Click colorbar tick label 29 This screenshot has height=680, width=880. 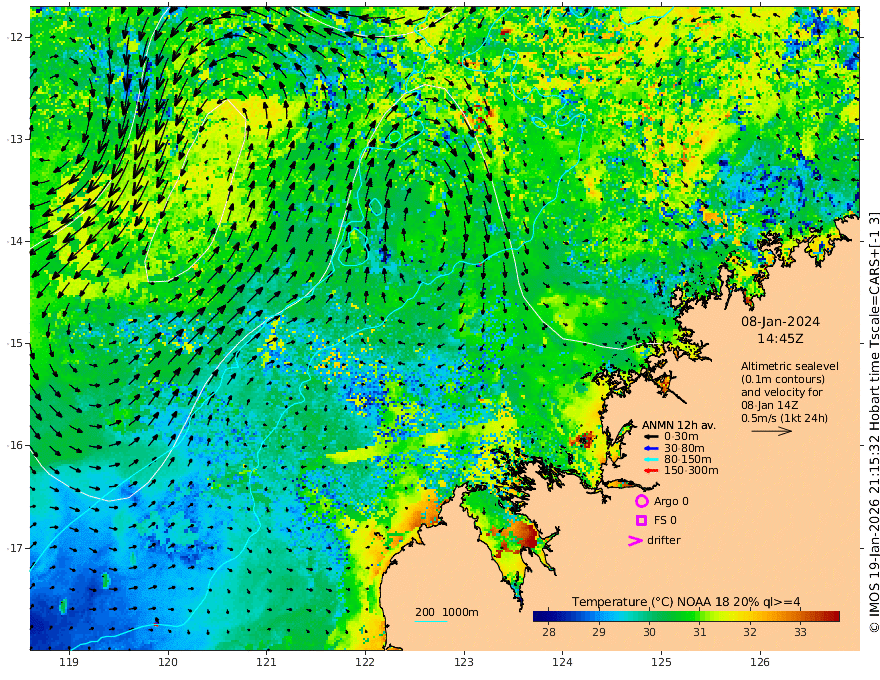599,632
